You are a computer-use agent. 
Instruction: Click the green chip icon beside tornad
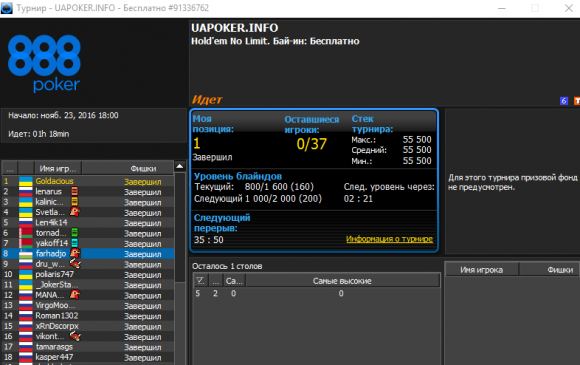pyautogui.click(x=74, y=233)
